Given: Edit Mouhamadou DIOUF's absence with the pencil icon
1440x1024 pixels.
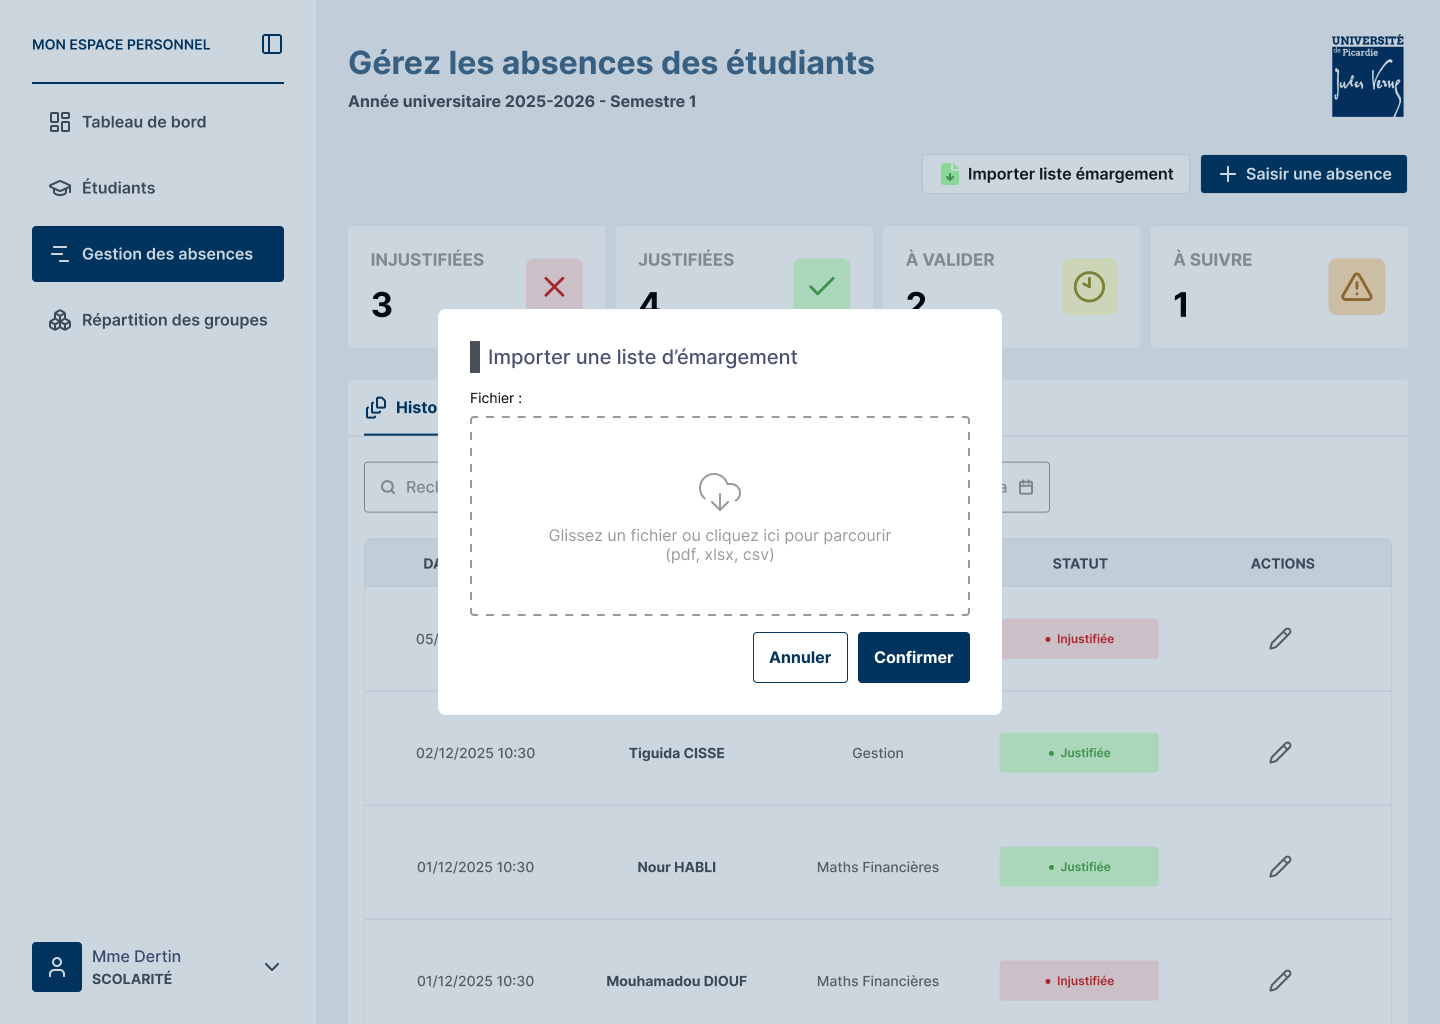Looking at the screenshot, I should pyautogui.click(x=1280, y=981).
